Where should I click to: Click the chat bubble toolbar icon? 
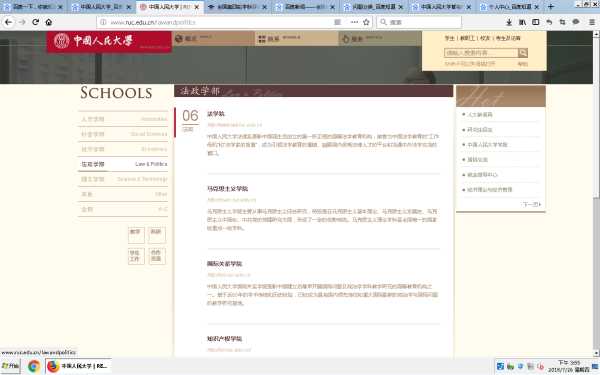pos(576,22)
